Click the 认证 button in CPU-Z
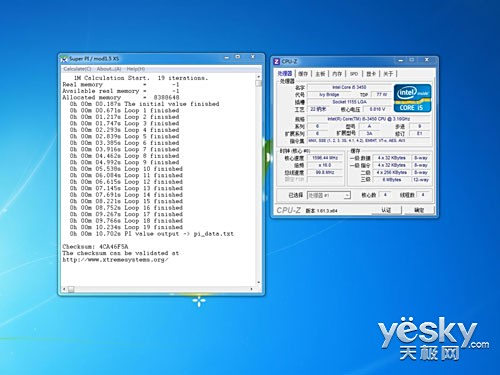500x375 pixels. pos(386,210)
